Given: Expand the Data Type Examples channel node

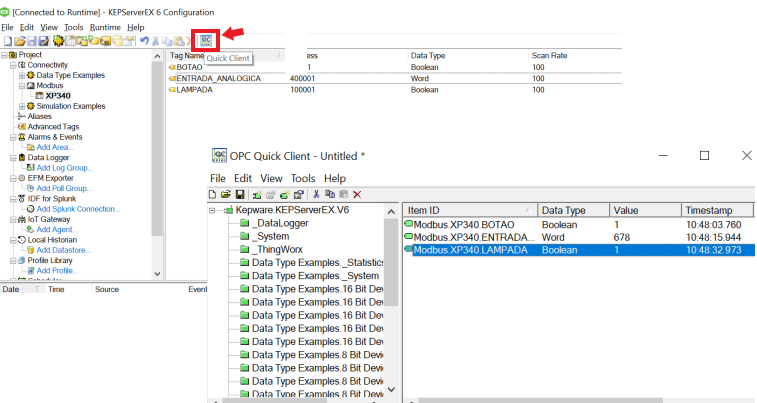Looking at the screenshot, I should (22, 76).
